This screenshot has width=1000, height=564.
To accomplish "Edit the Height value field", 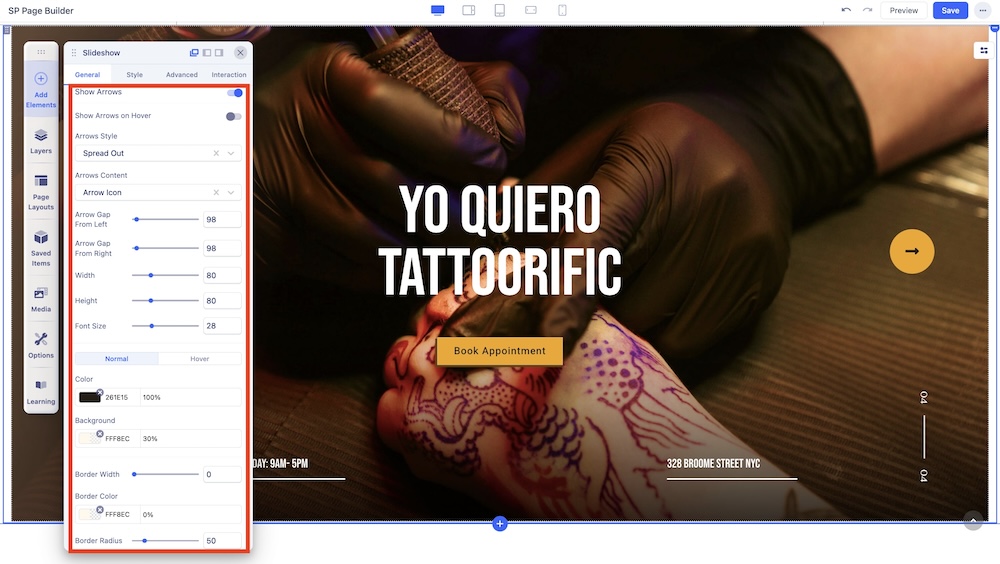I will click(x=222, y=301).
